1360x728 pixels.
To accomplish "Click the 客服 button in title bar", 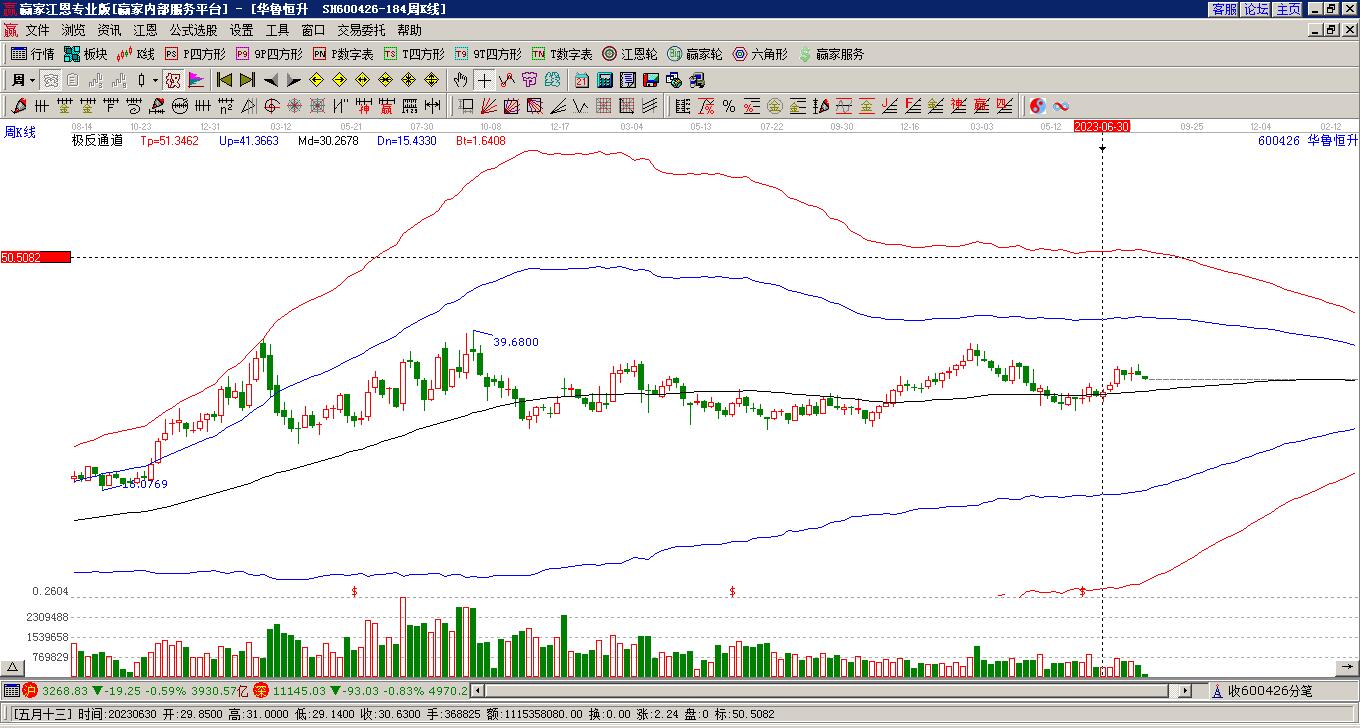I will (x=1224, y=9).
